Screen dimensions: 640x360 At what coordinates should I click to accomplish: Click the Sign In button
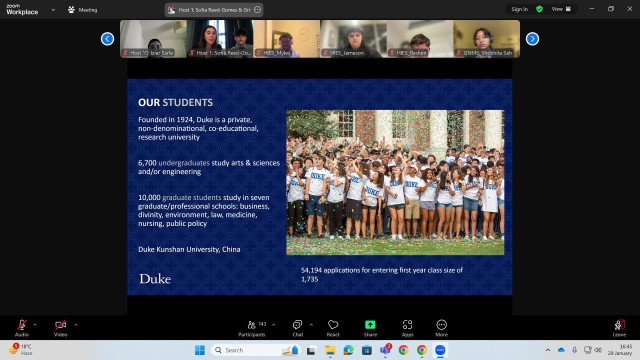pos(520,9)
